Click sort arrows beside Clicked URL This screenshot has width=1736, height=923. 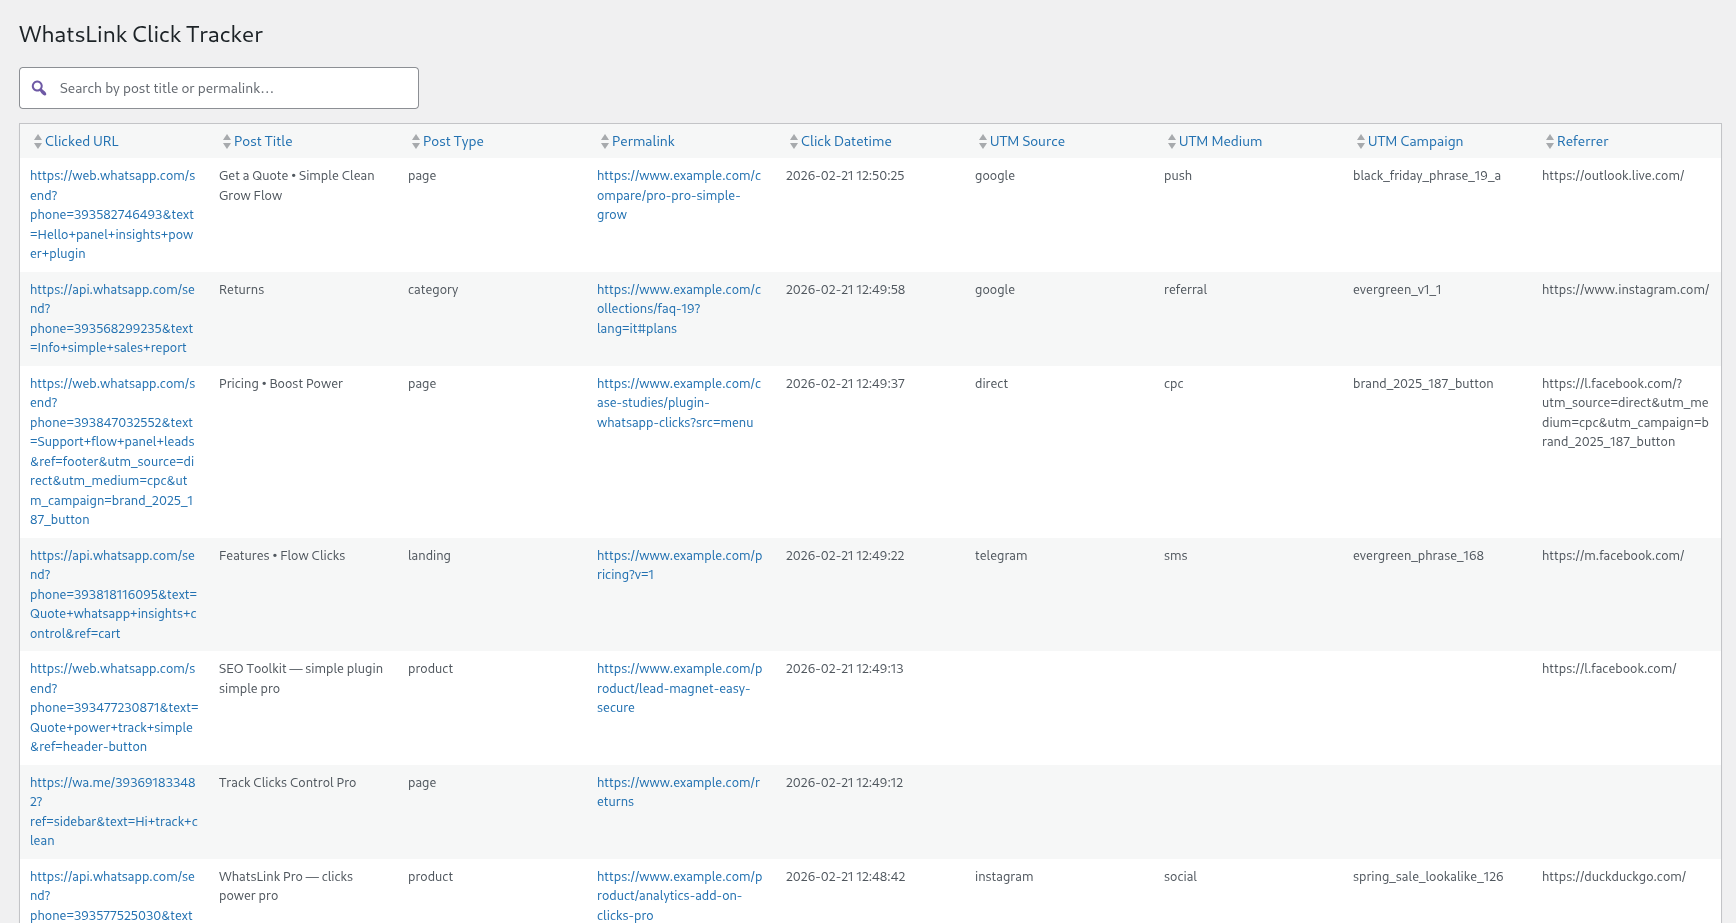(x=38, y=142)
